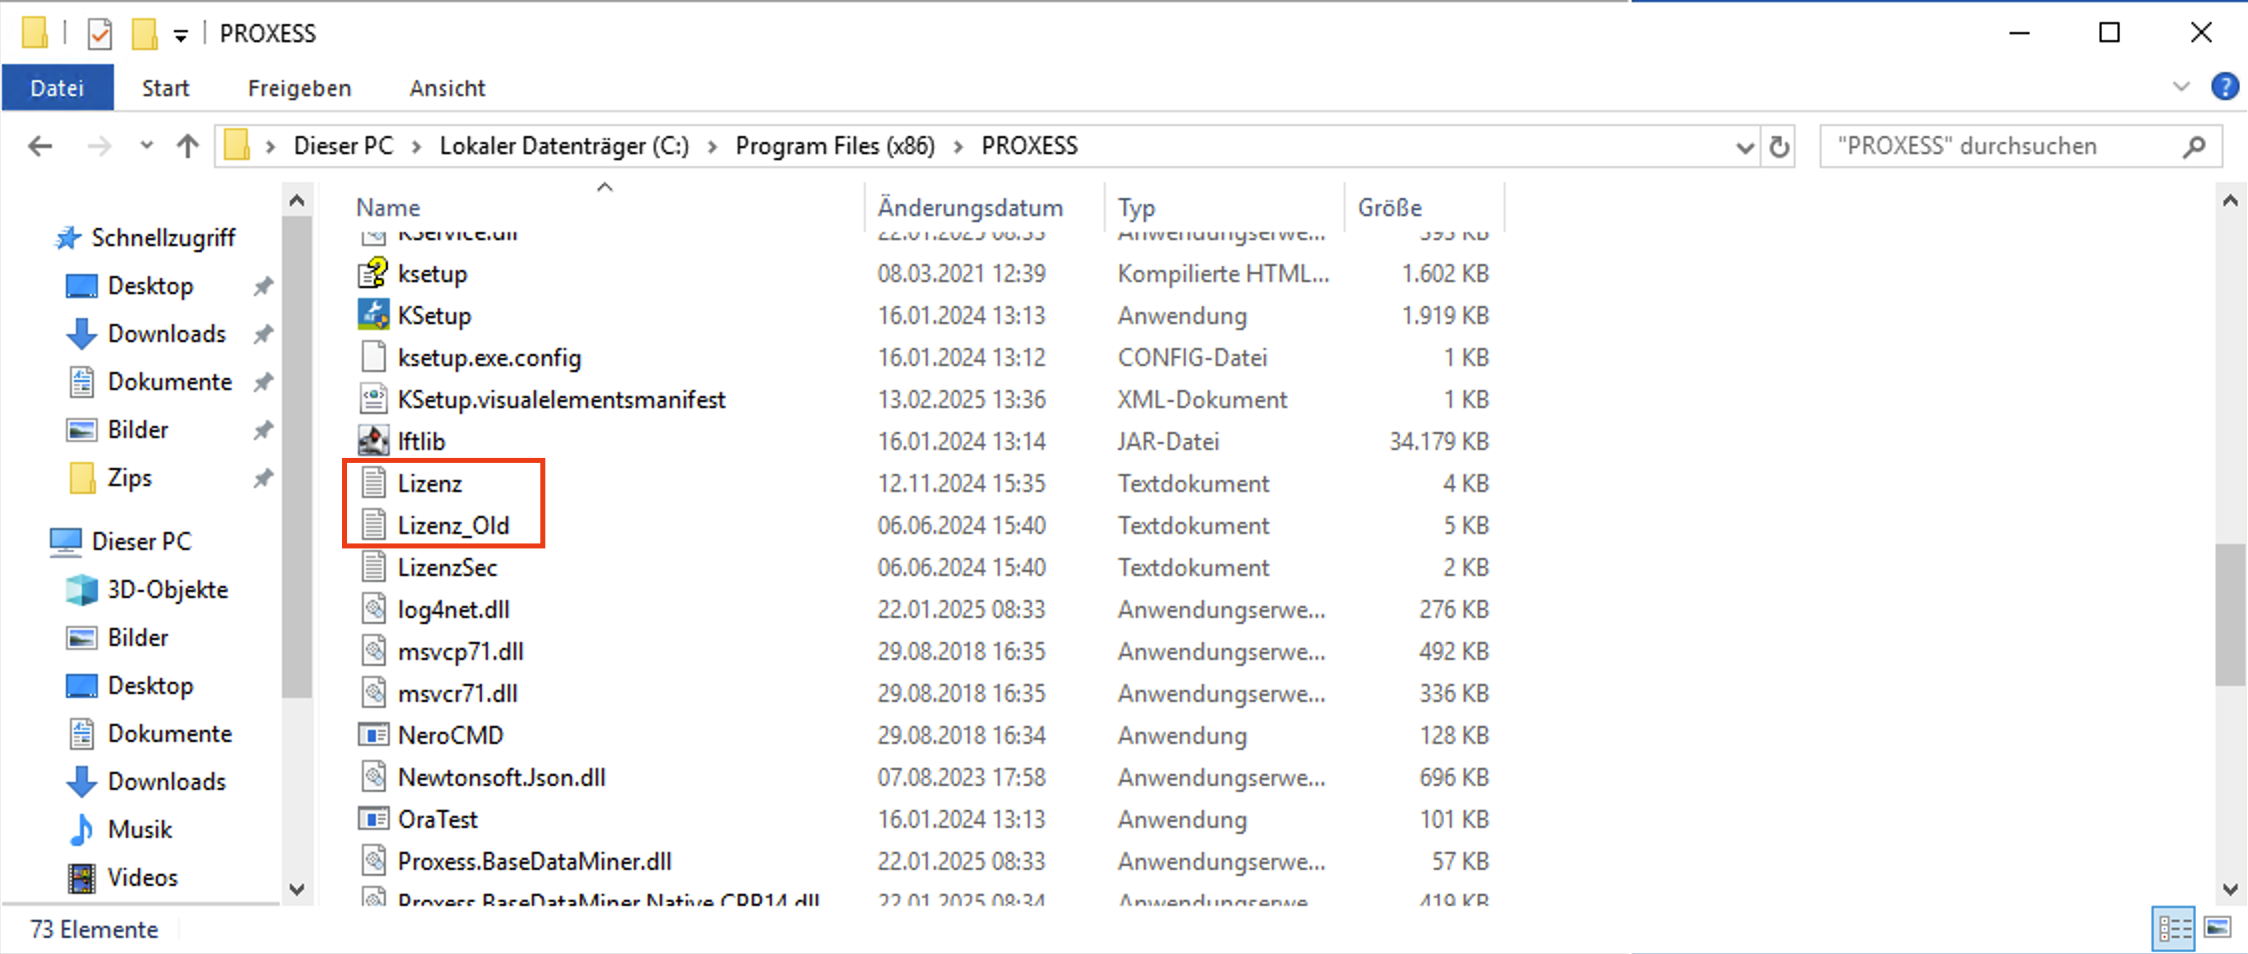Click the PROXESS durchsuchen search field

coord(2000,146)
